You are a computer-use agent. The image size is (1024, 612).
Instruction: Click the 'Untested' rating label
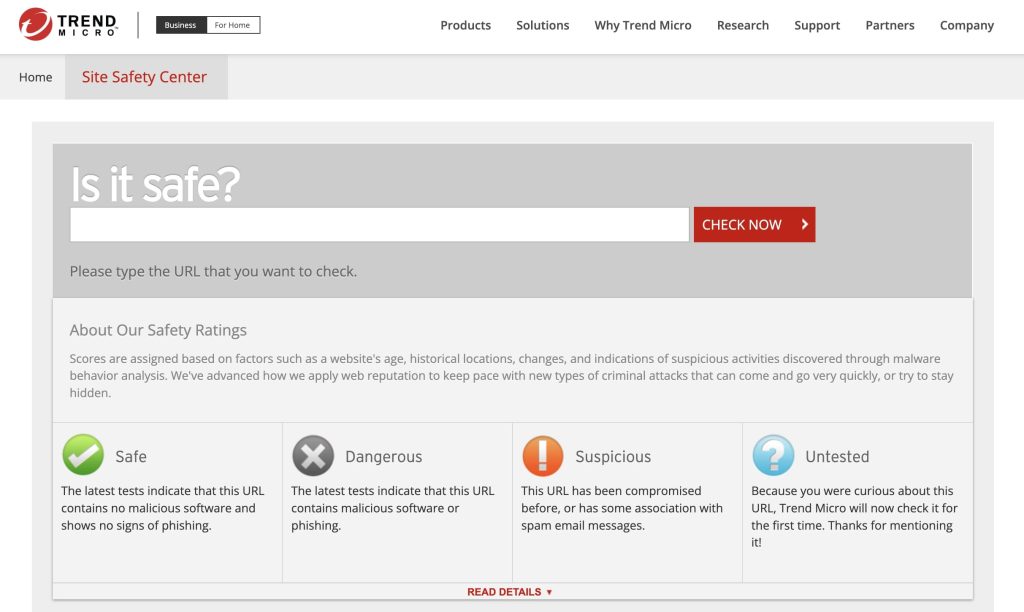(x=837, y=457)
